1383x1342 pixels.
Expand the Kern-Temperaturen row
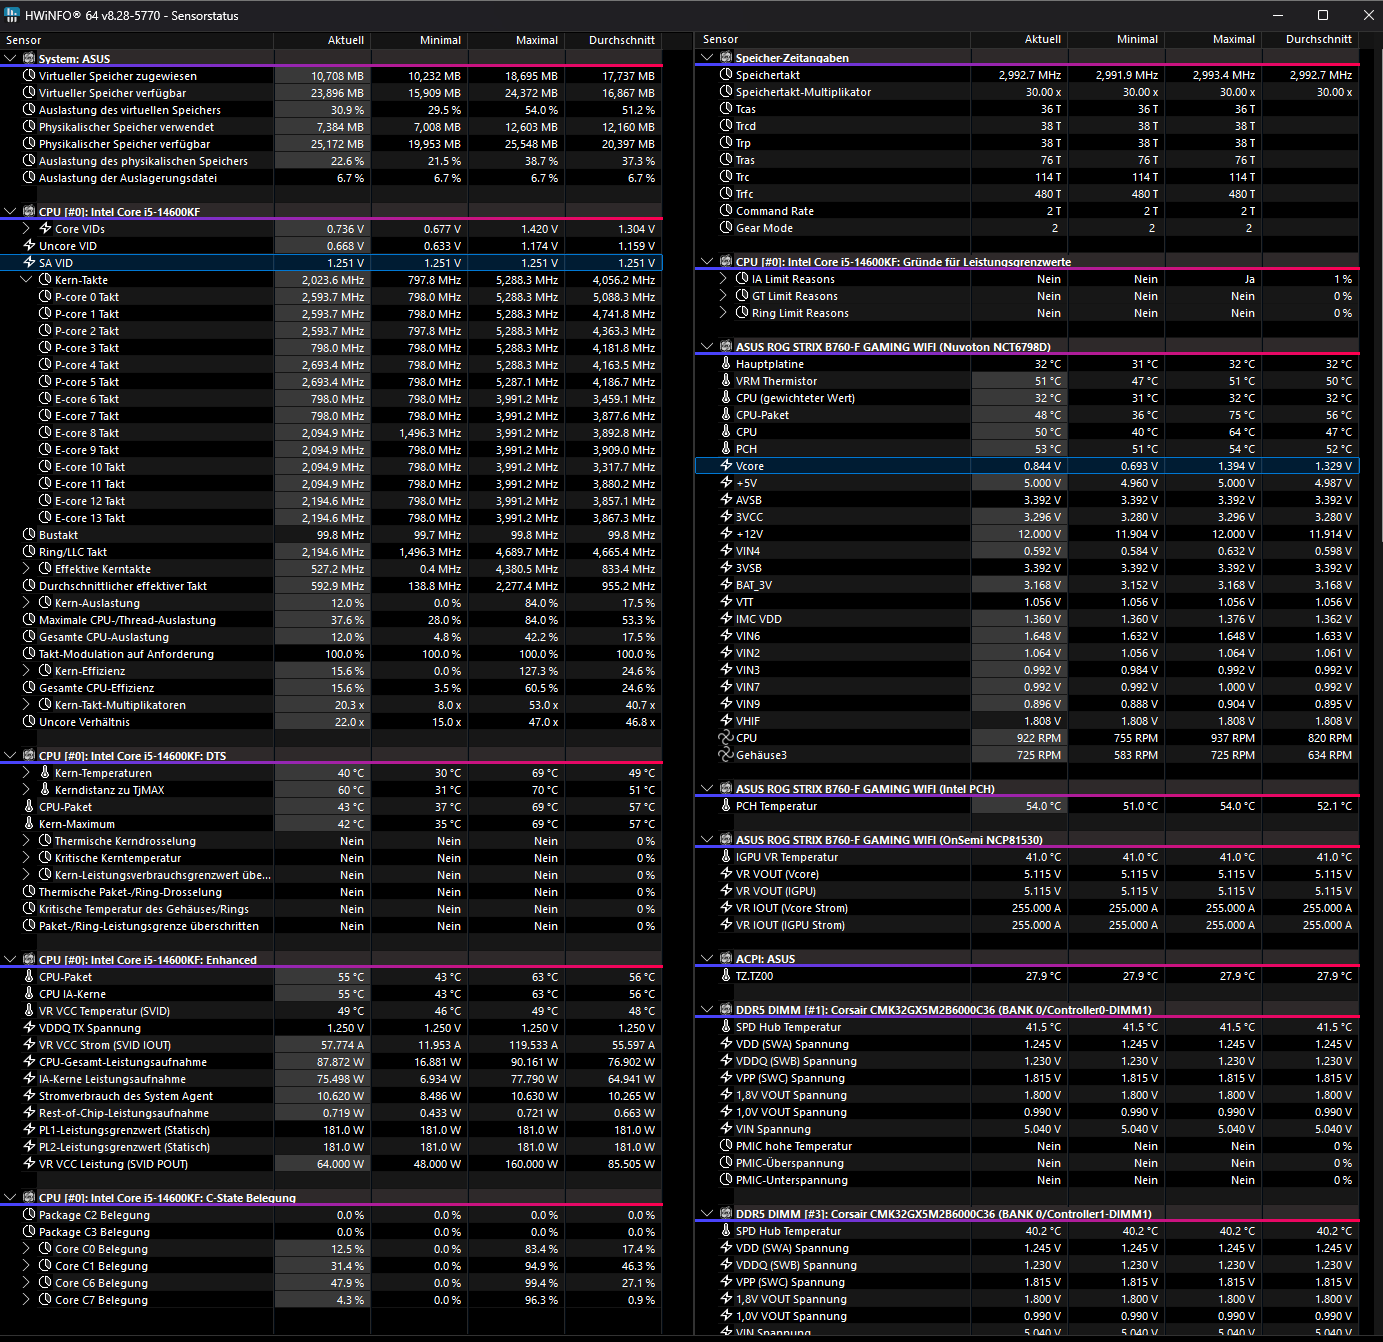coord(27,773)
